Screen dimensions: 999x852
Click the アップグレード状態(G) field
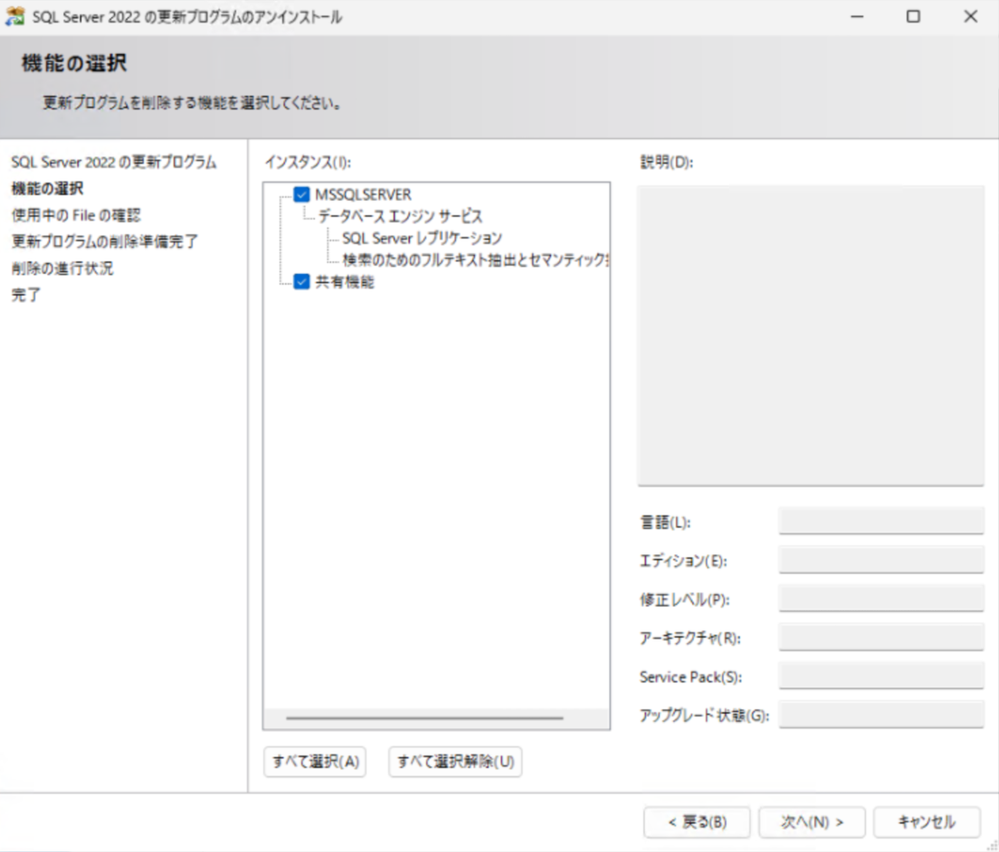tap(881, 715)
